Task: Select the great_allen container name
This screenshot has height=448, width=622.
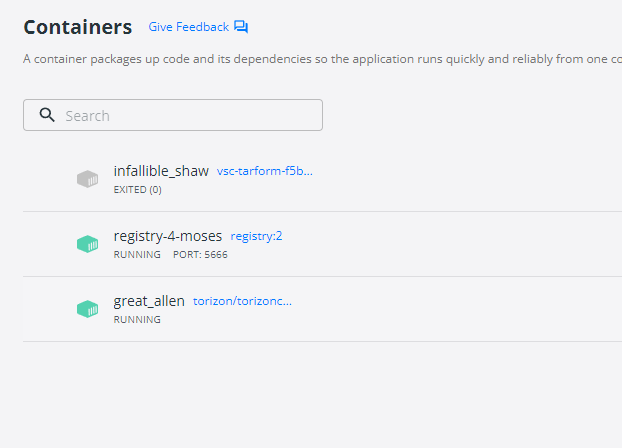Action: click(x=149, y=301)
